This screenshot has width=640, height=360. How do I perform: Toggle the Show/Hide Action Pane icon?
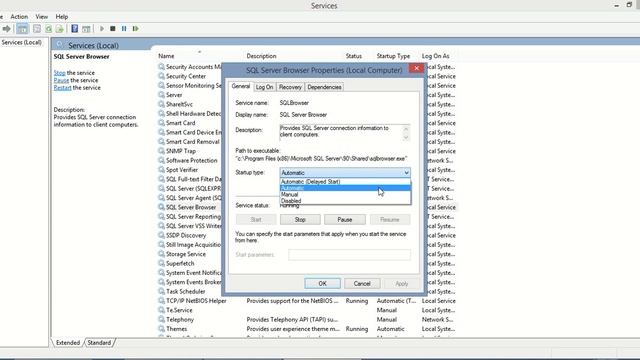86,29
